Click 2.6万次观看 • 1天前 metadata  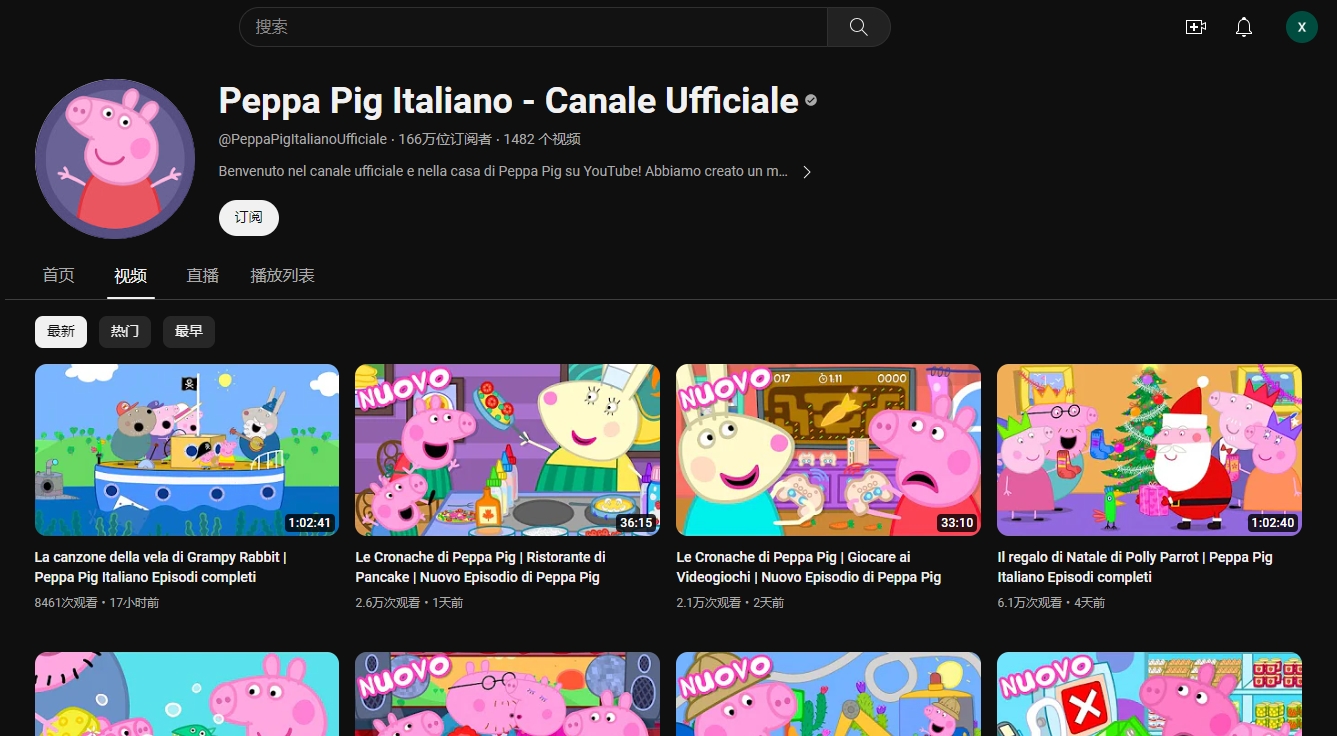tap(409, 603)
